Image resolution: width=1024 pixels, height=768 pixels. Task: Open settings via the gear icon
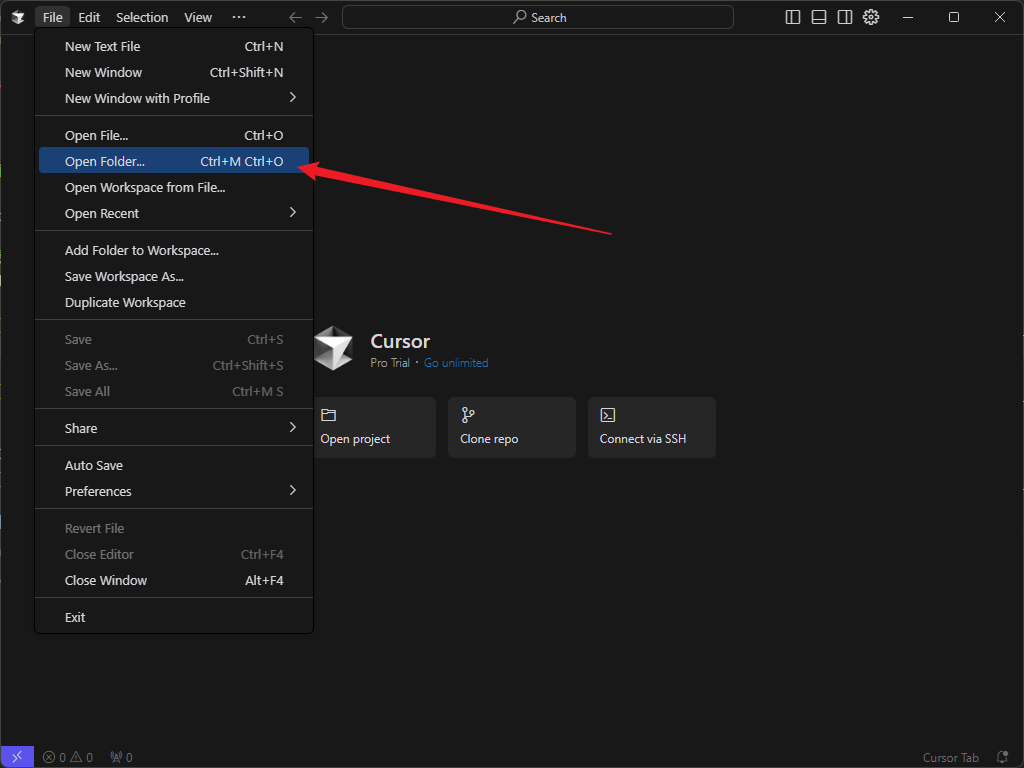pos(871,18)
